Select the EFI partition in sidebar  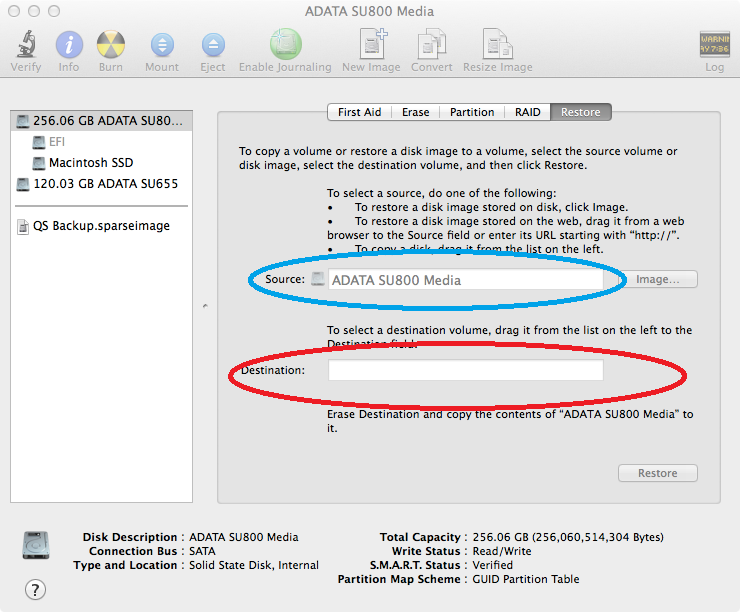point(101,142)
